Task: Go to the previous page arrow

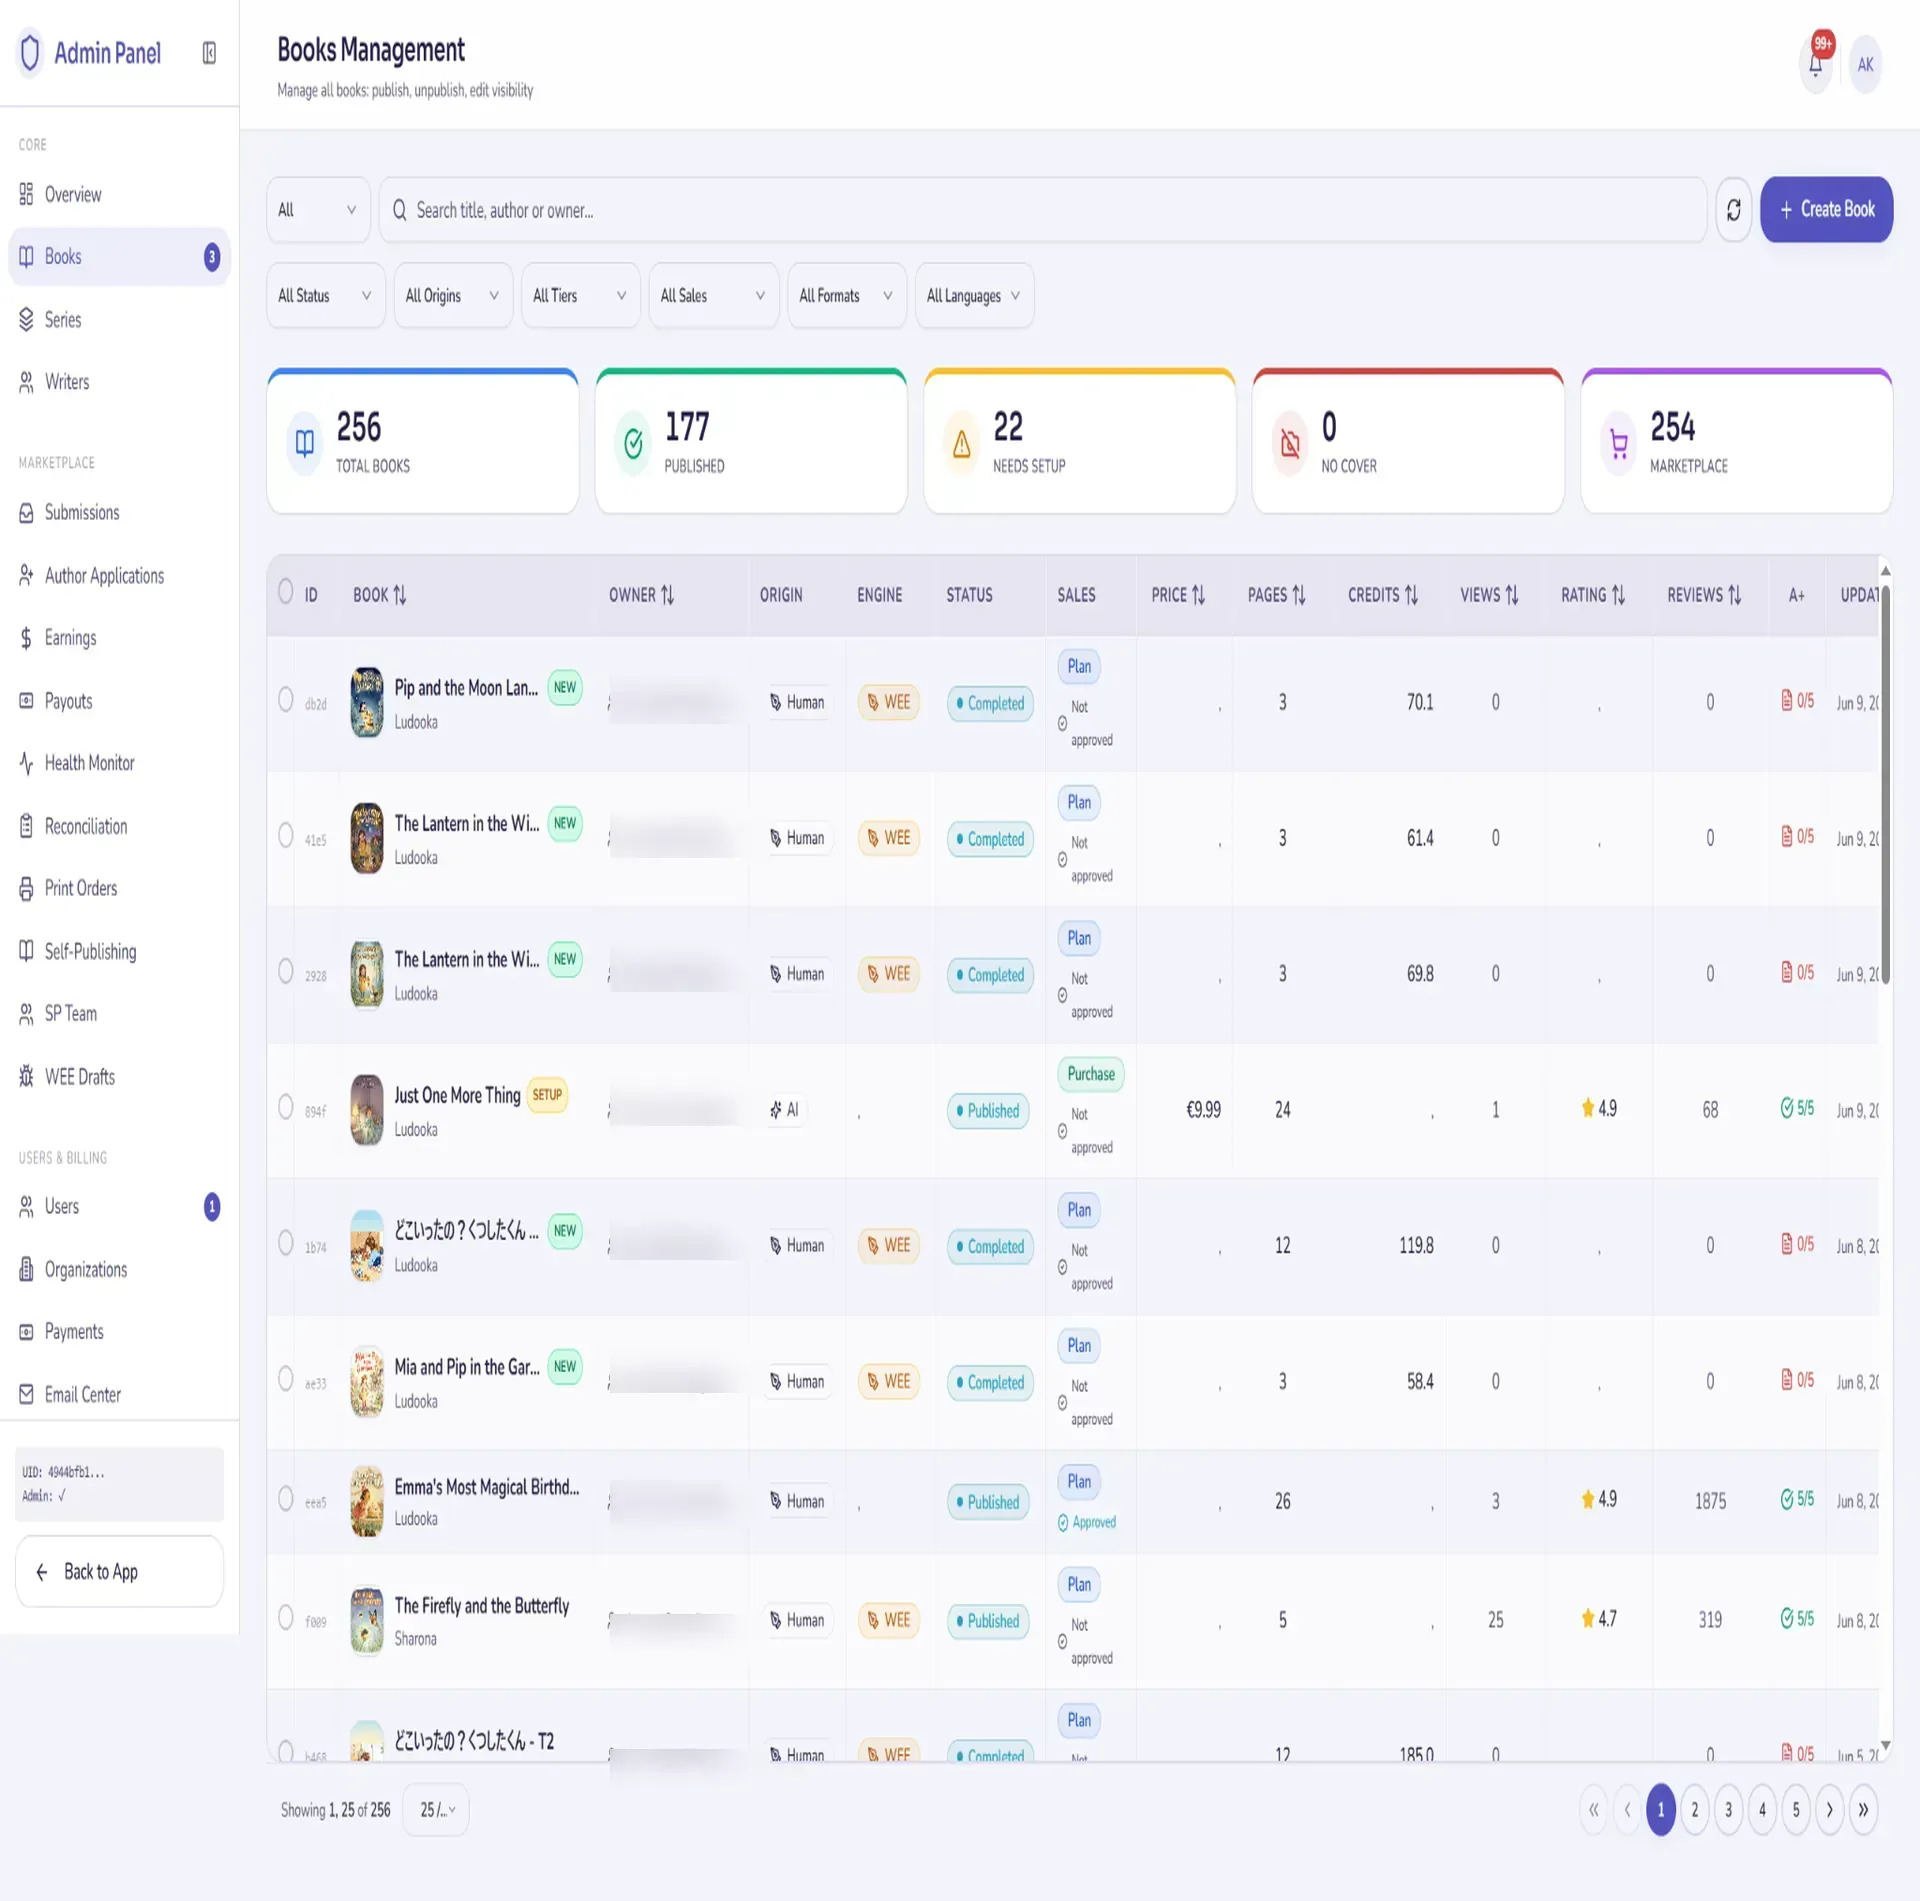Action: [x=1627, y=1809]
